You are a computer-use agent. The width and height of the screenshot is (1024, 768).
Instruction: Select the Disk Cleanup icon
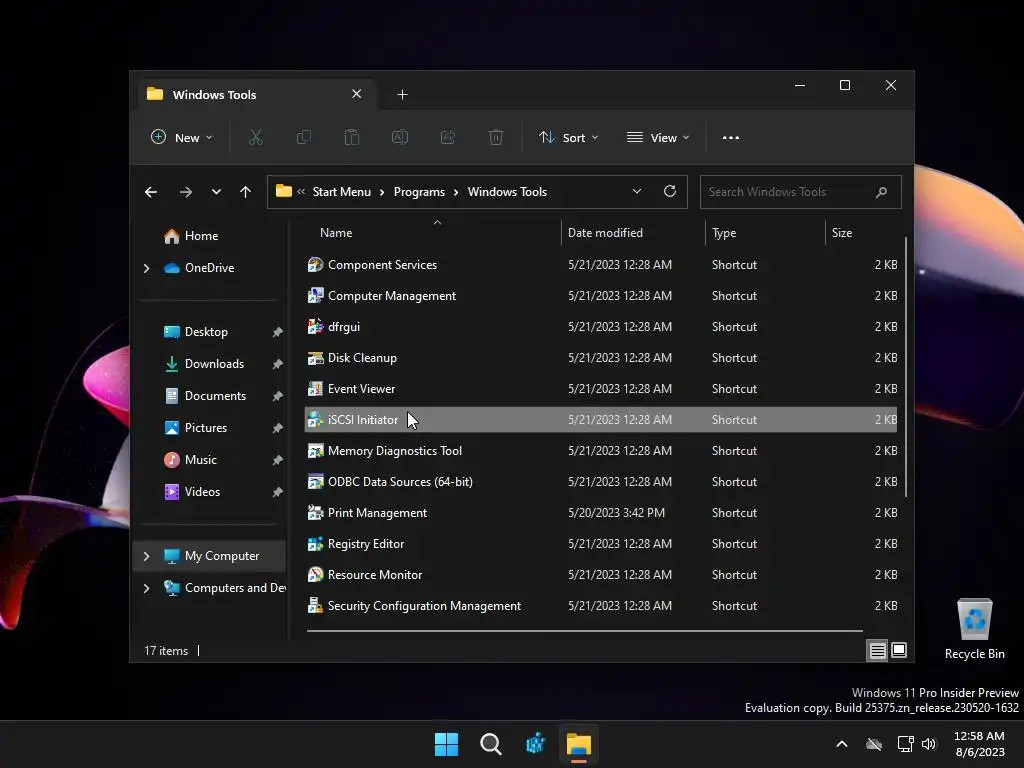pos(315,358)
